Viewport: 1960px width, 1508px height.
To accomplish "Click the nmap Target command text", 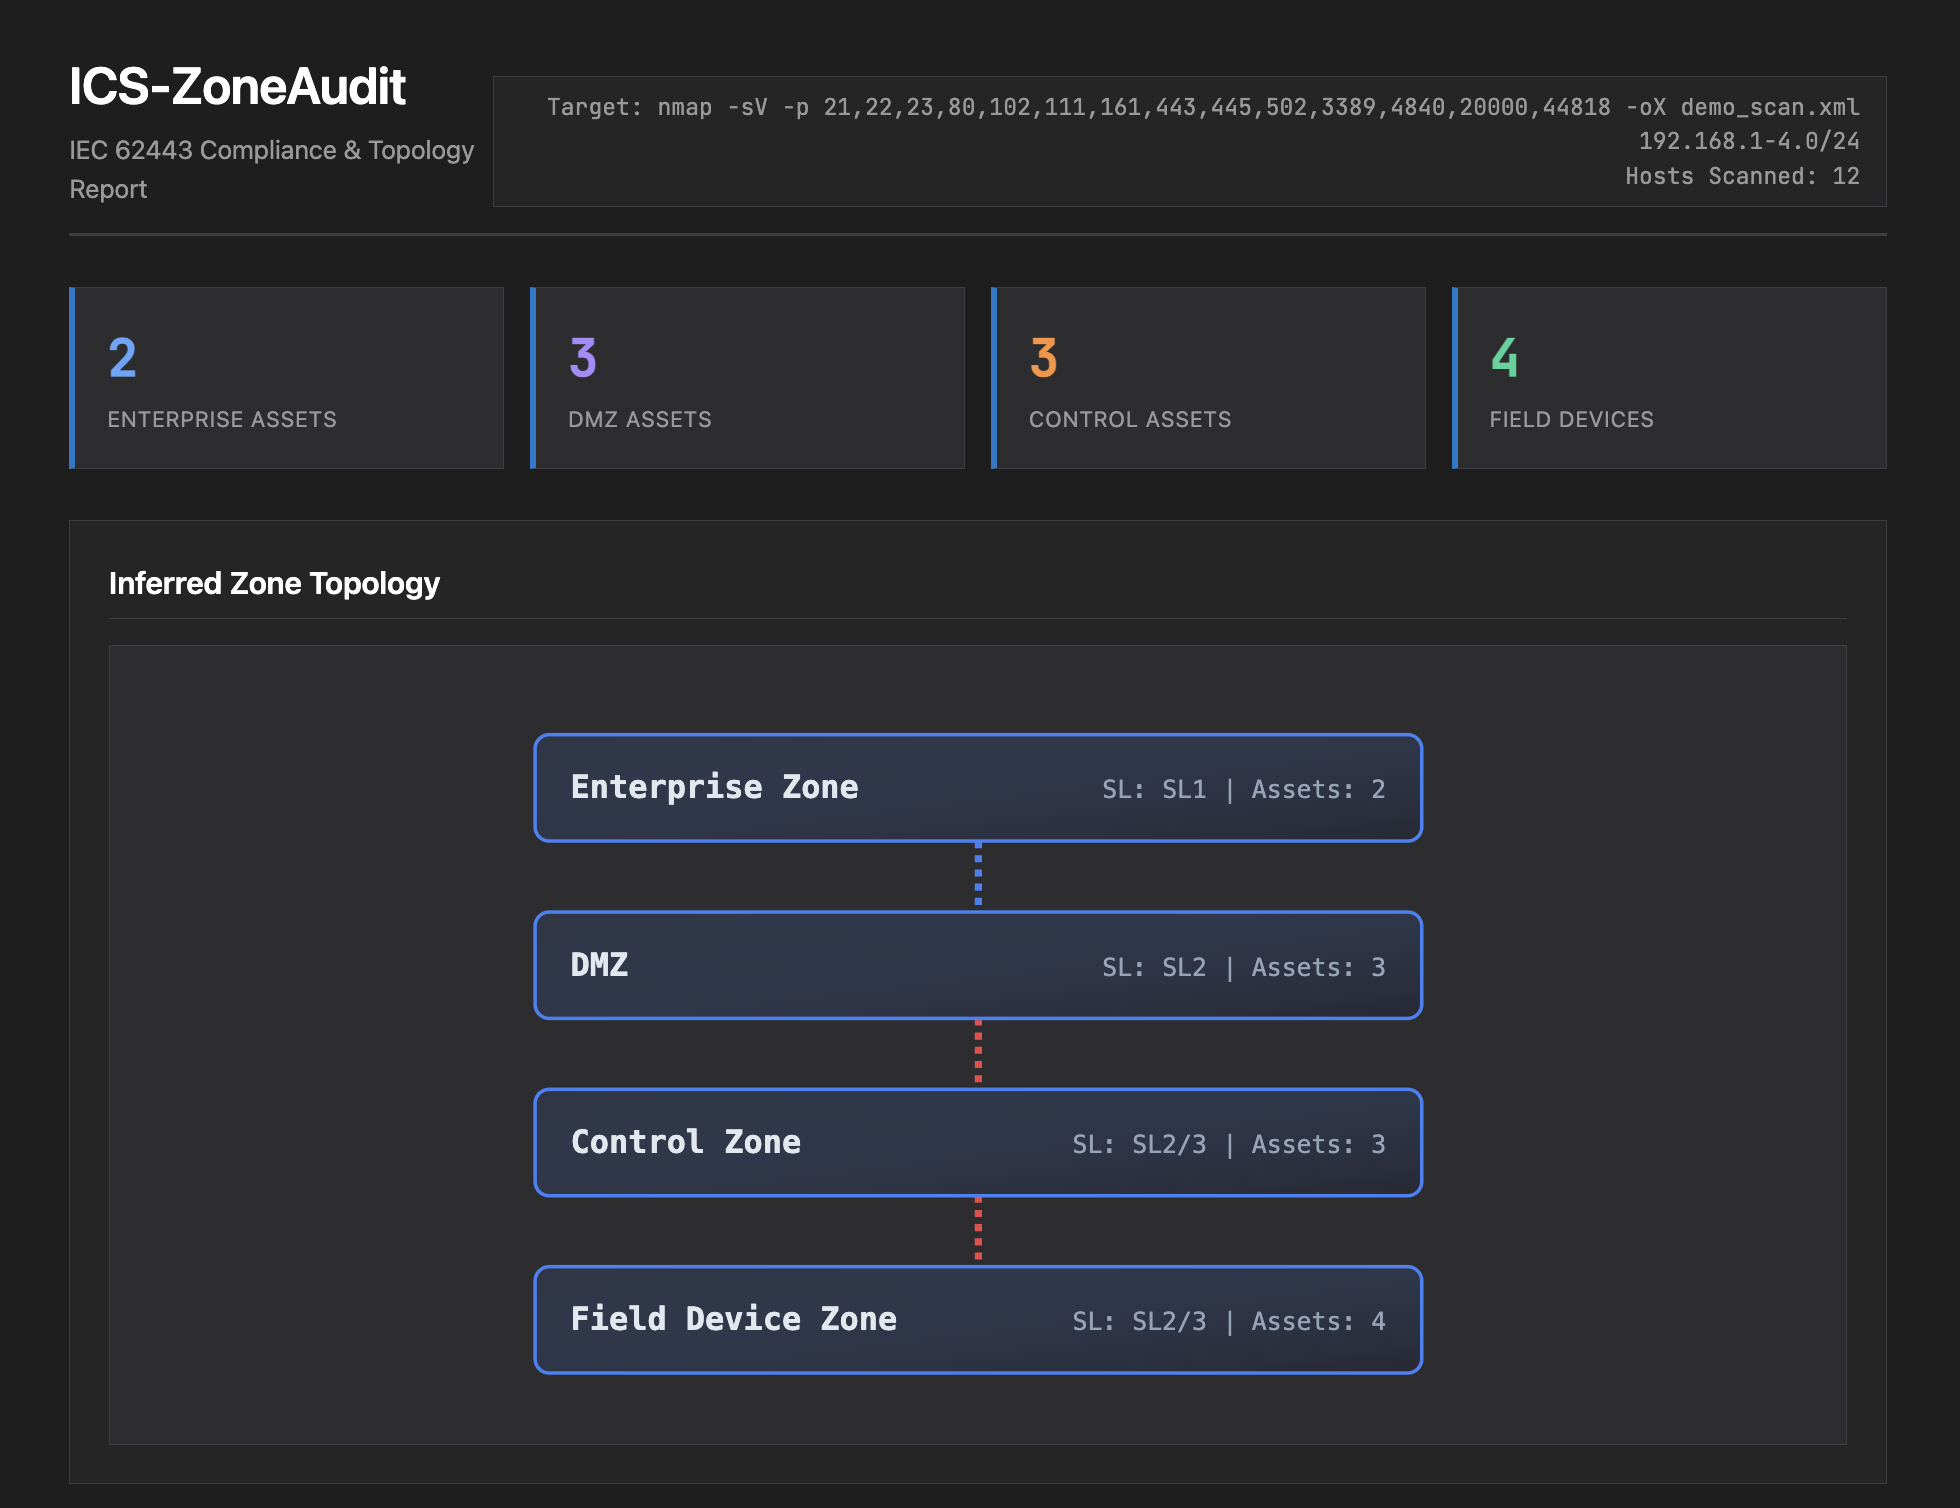I will click(x=1203, y=107).
